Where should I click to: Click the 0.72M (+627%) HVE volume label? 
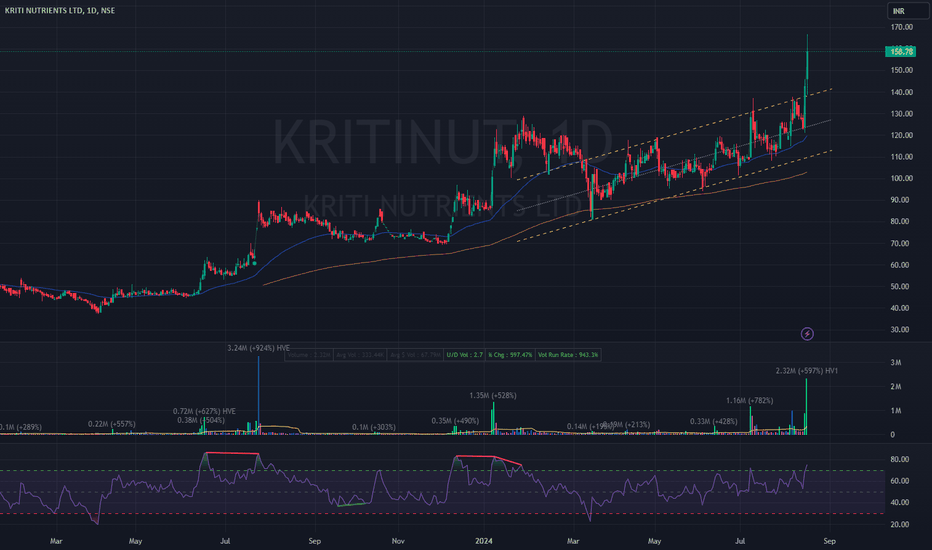(x=204, y=411)
